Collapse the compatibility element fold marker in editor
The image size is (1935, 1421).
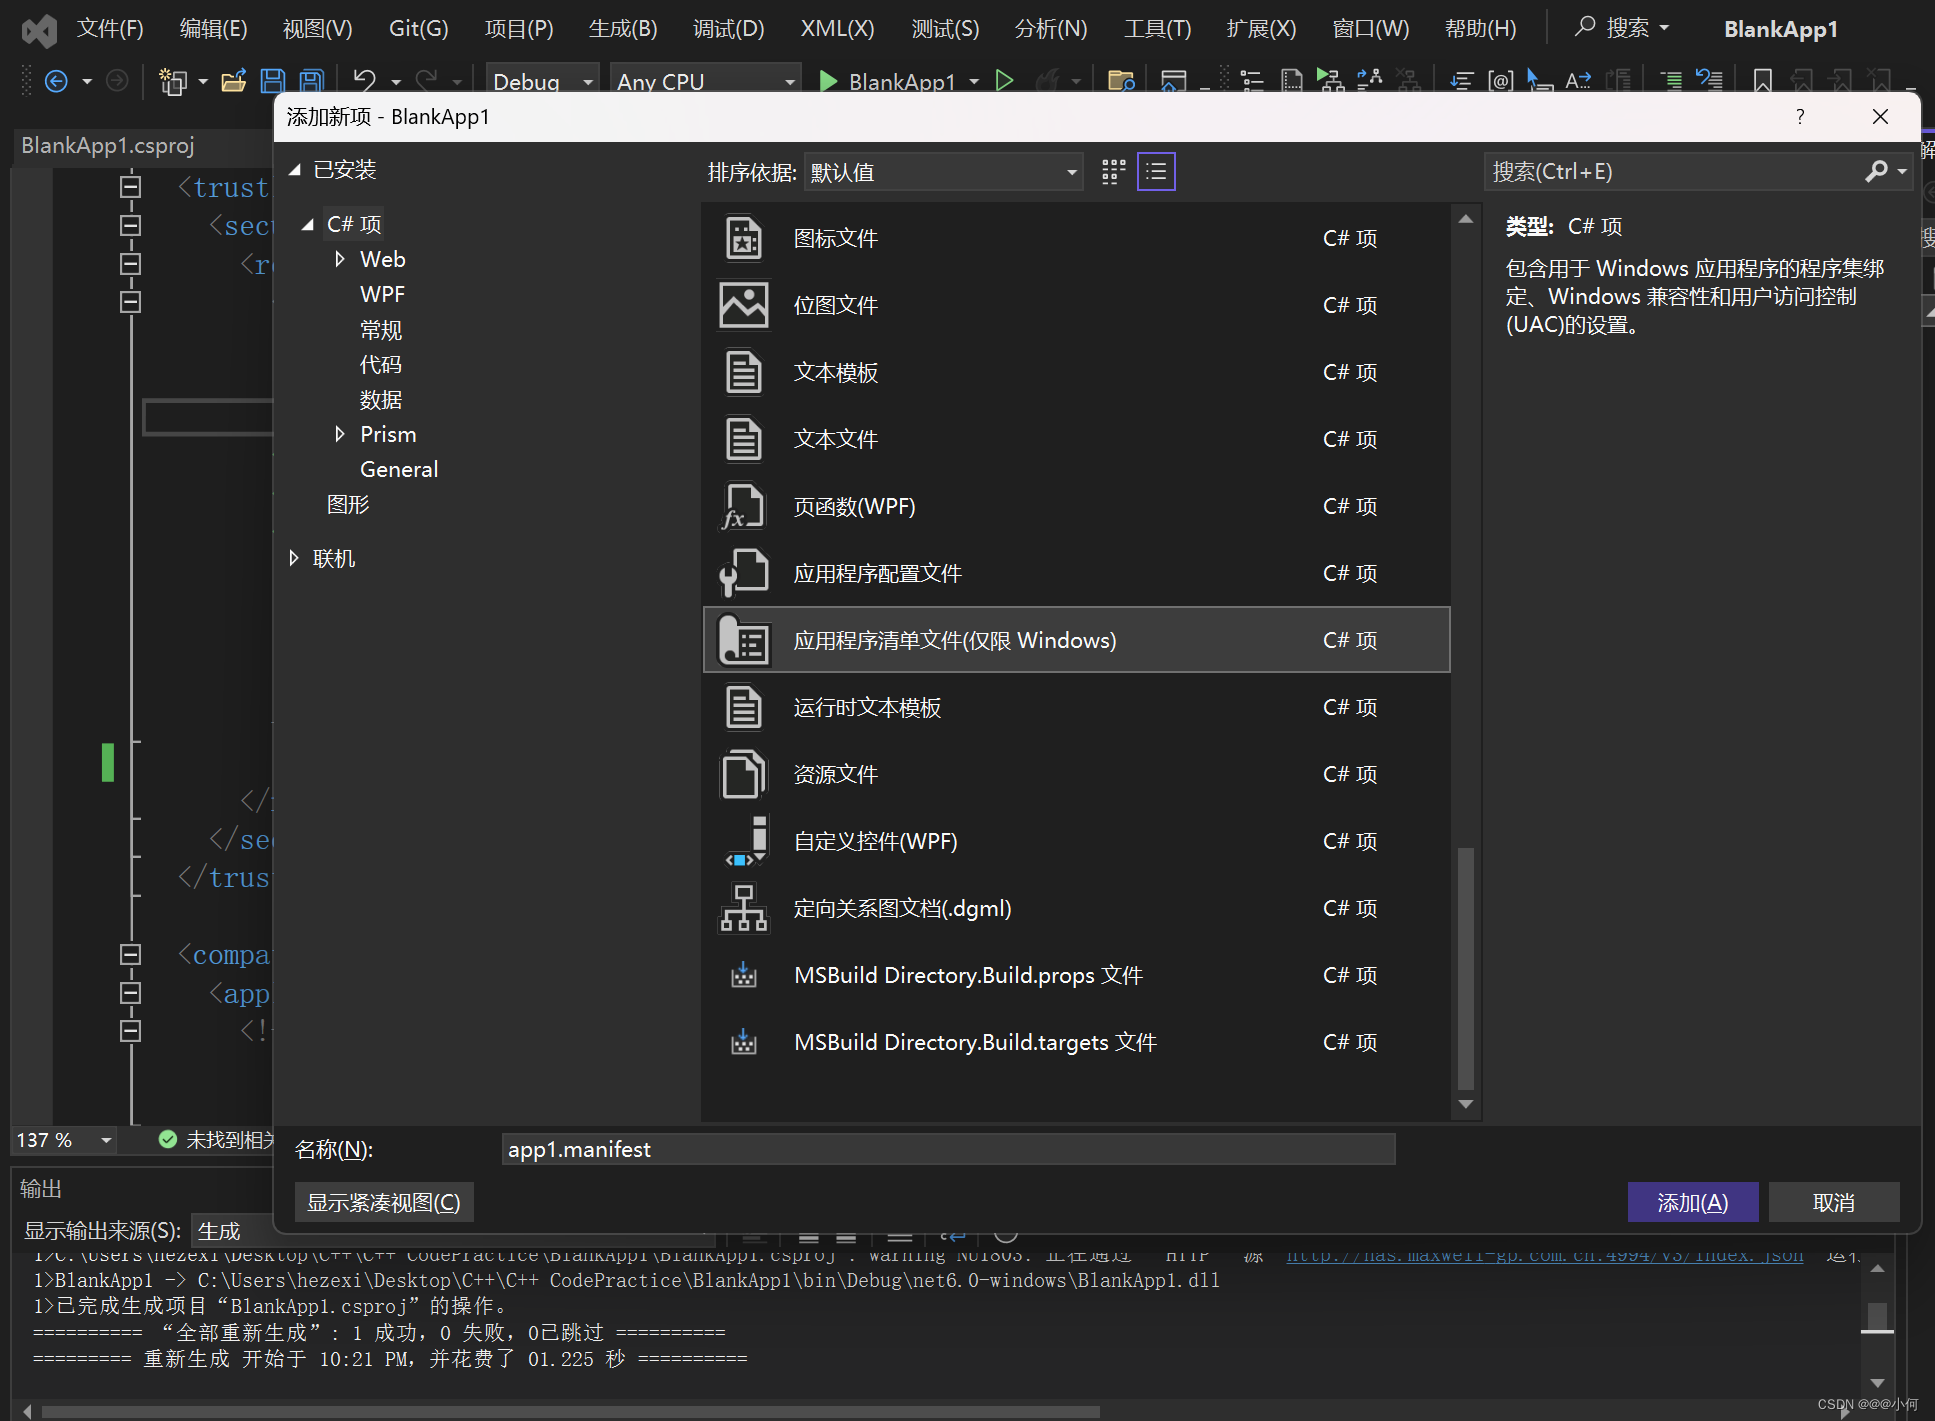130,954
